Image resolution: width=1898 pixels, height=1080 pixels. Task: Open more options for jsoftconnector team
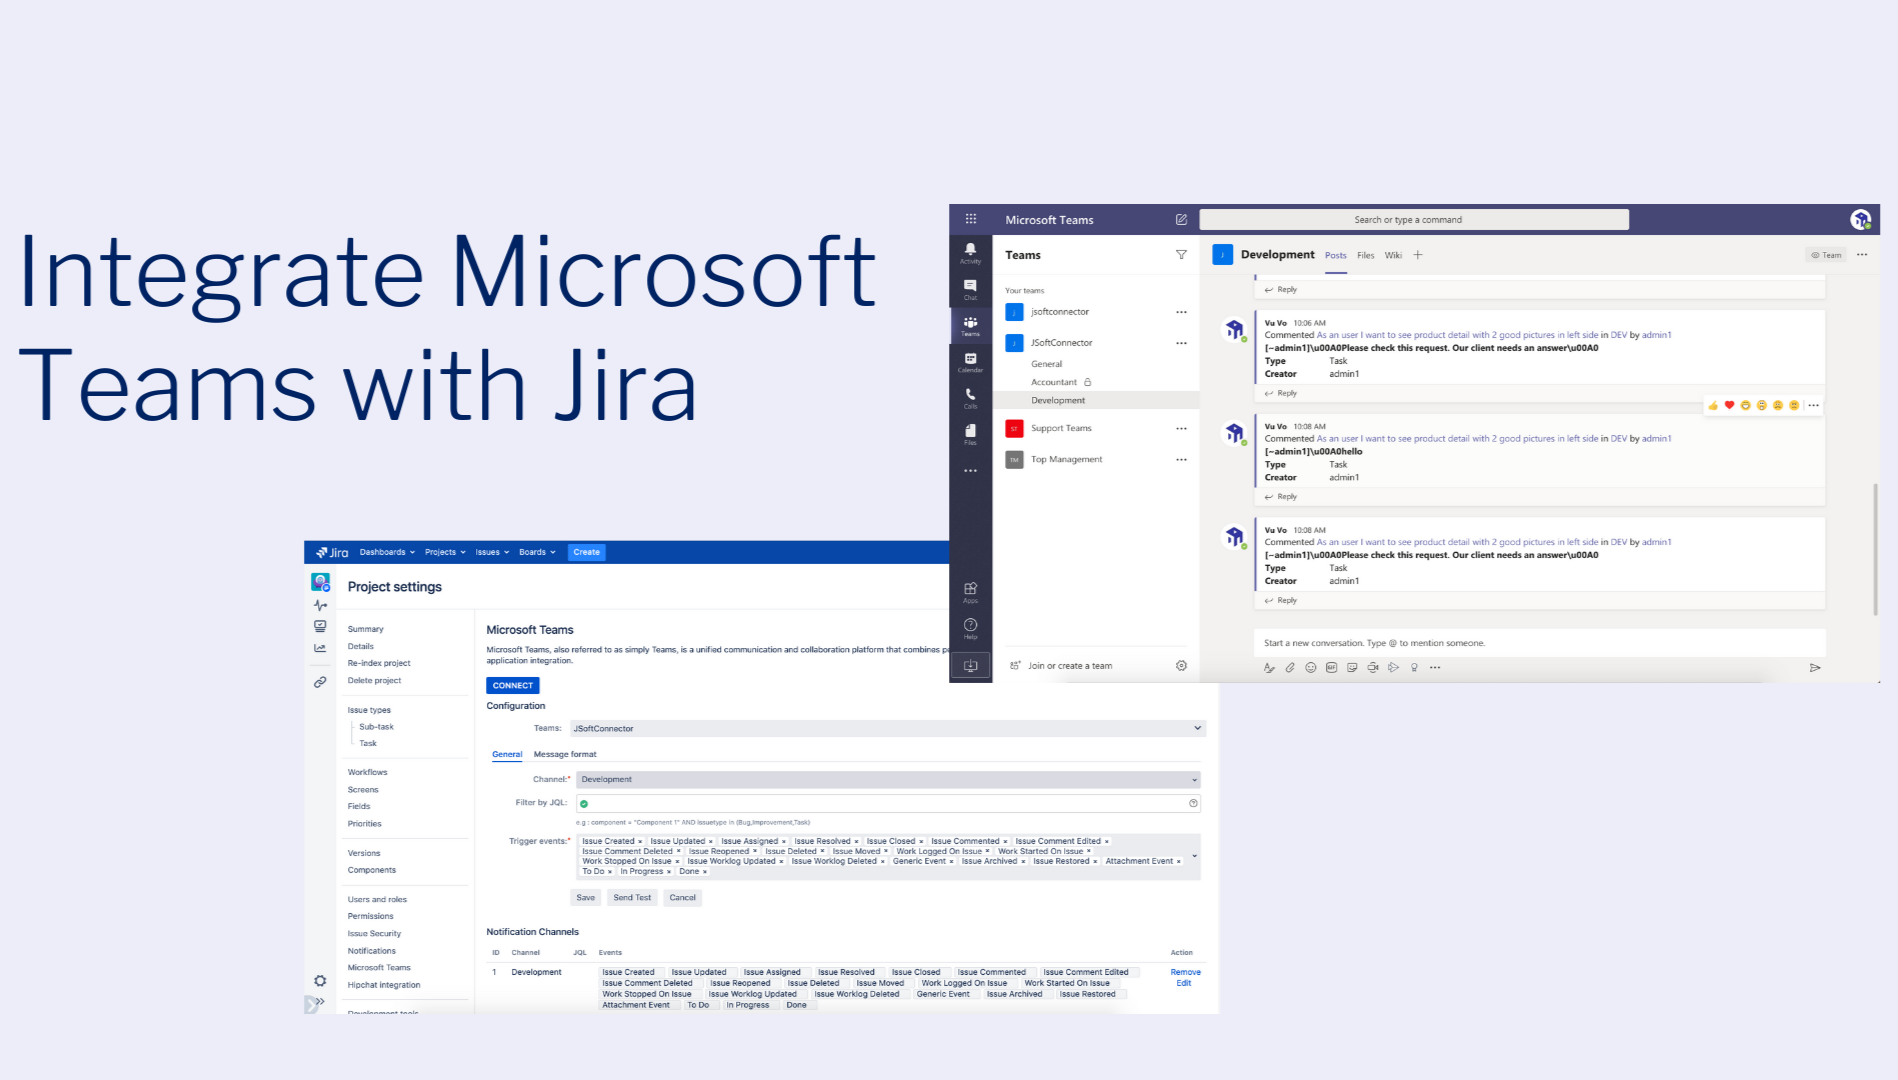[1181, 312]
